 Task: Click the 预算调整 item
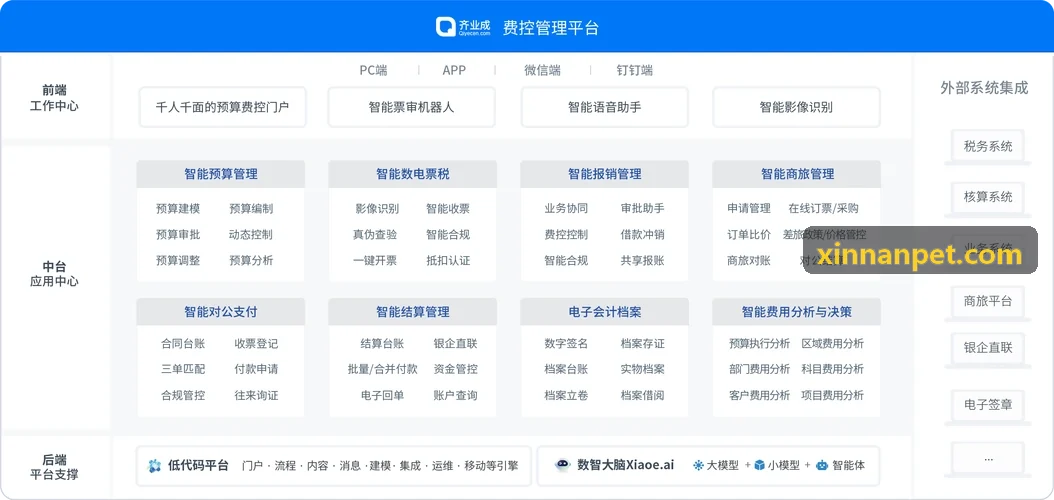click(178, 261)
